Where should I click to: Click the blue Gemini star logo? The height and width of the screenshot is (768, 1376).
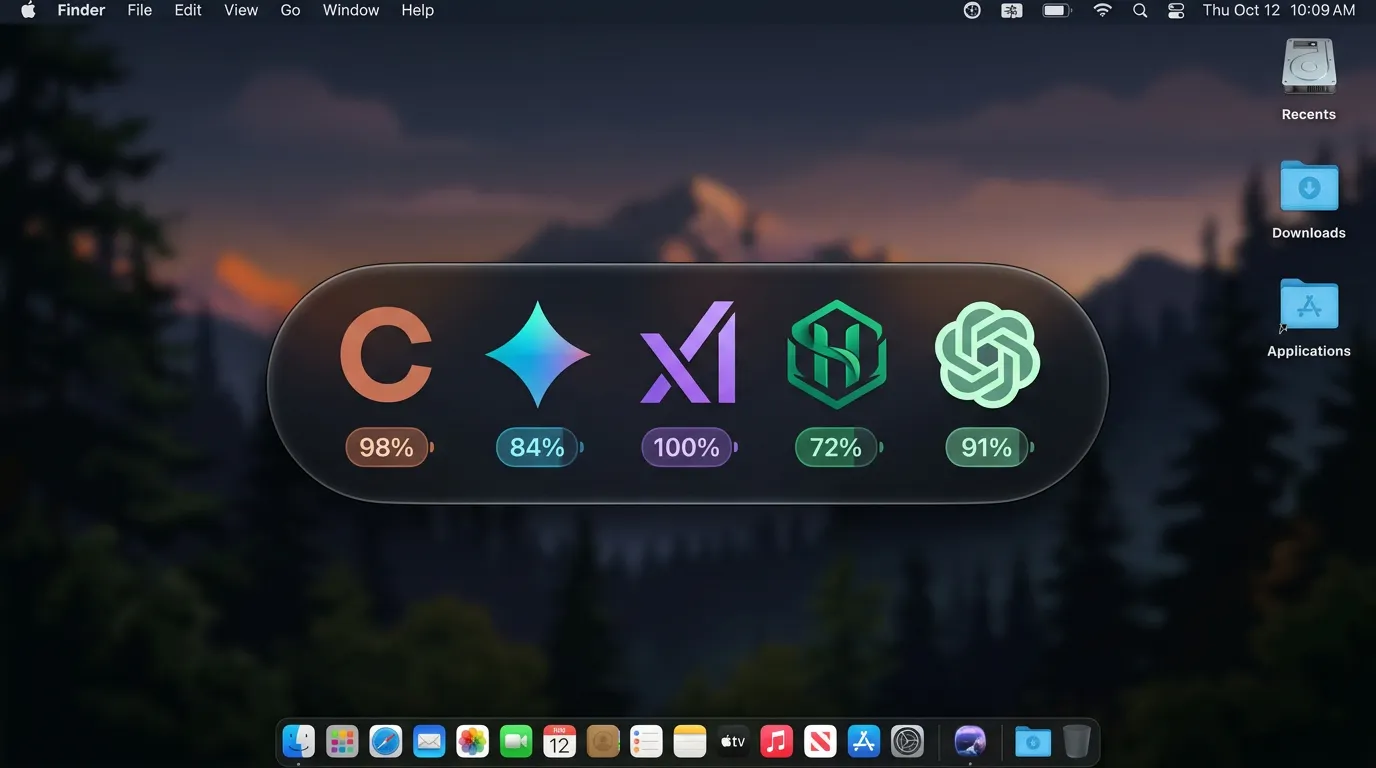pos(538,354)
